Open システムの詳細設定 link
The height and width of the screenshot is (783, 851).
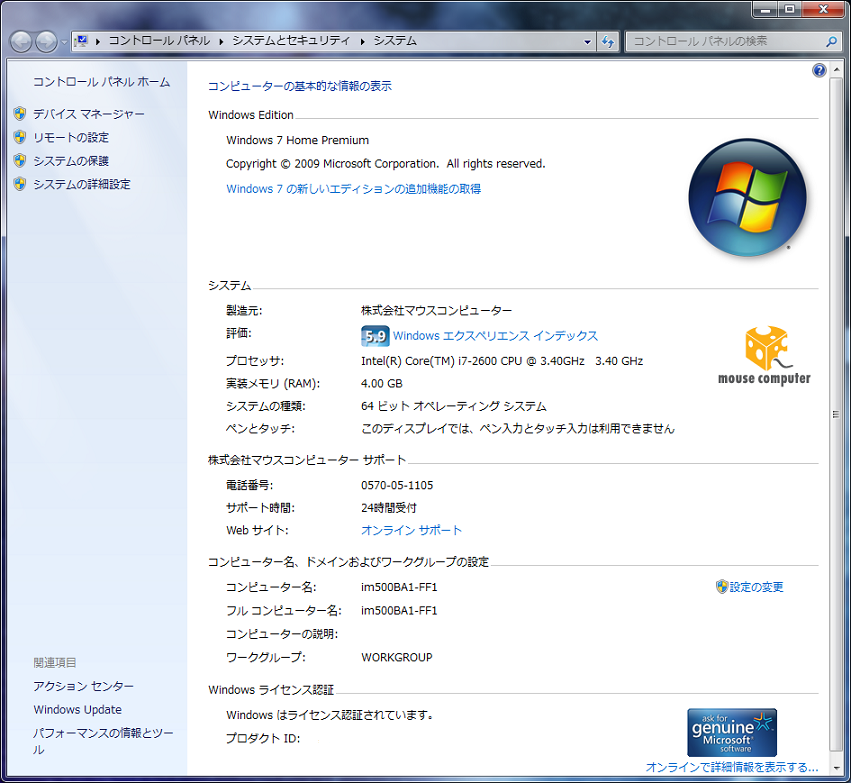click(82, 184)
